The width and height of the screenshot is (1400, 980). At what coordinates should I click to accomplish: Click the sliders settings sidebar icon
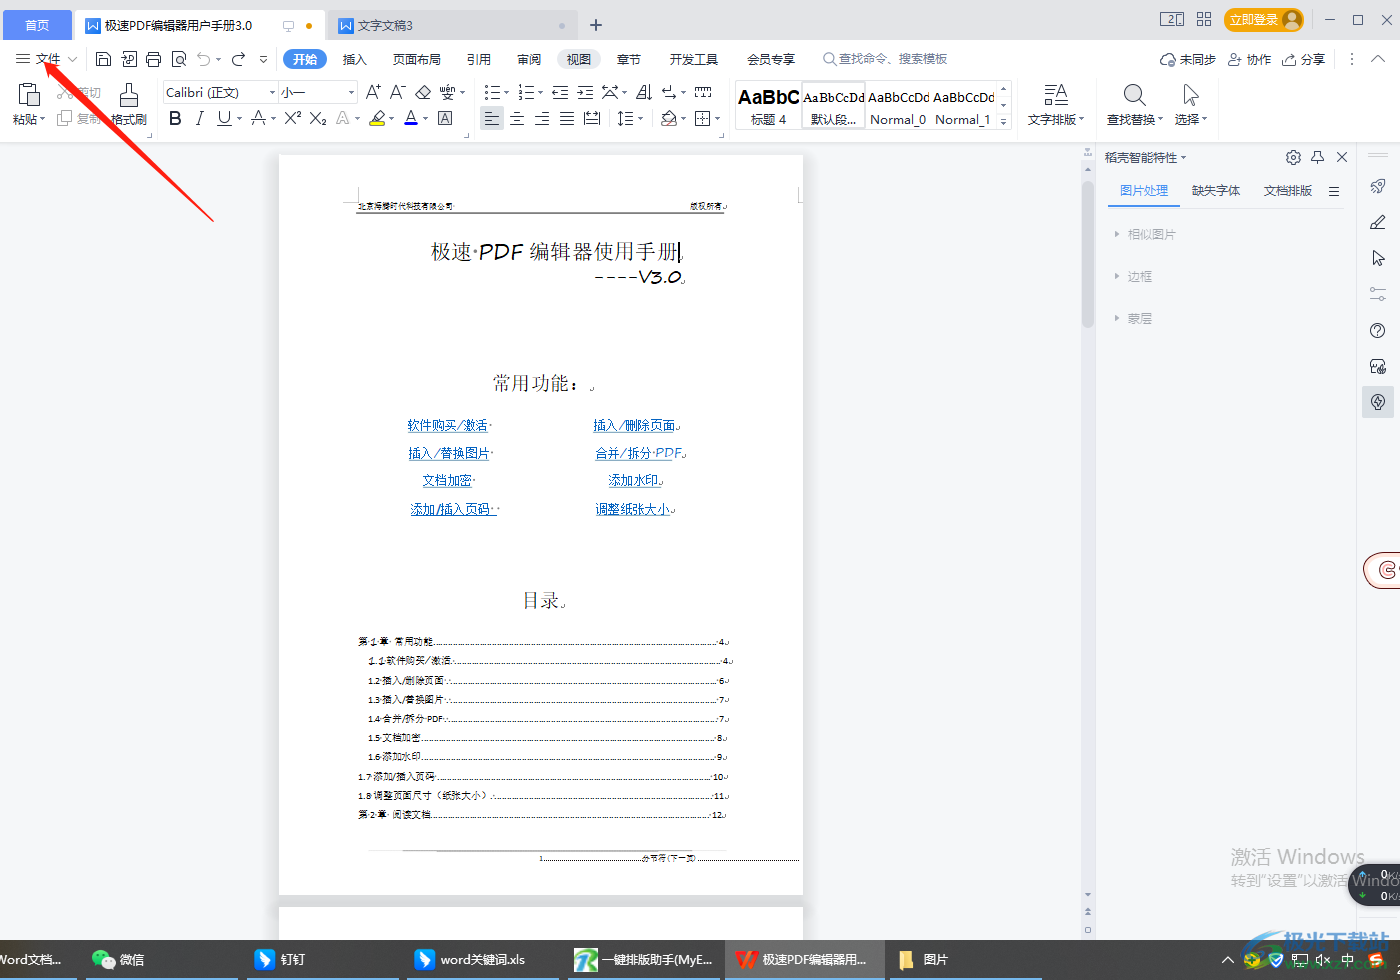click(x=1378, y=294)
